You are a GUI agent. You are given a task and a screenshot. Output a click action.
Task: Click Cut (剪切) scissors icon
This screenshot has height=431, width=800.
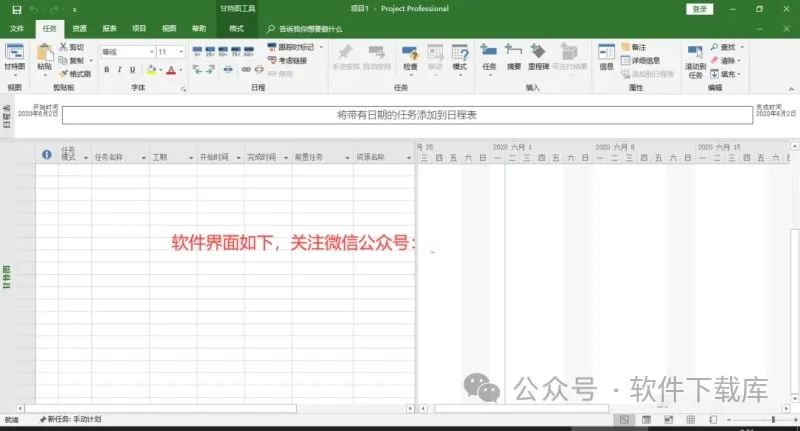pyautogui.click(x=71, y=47)
